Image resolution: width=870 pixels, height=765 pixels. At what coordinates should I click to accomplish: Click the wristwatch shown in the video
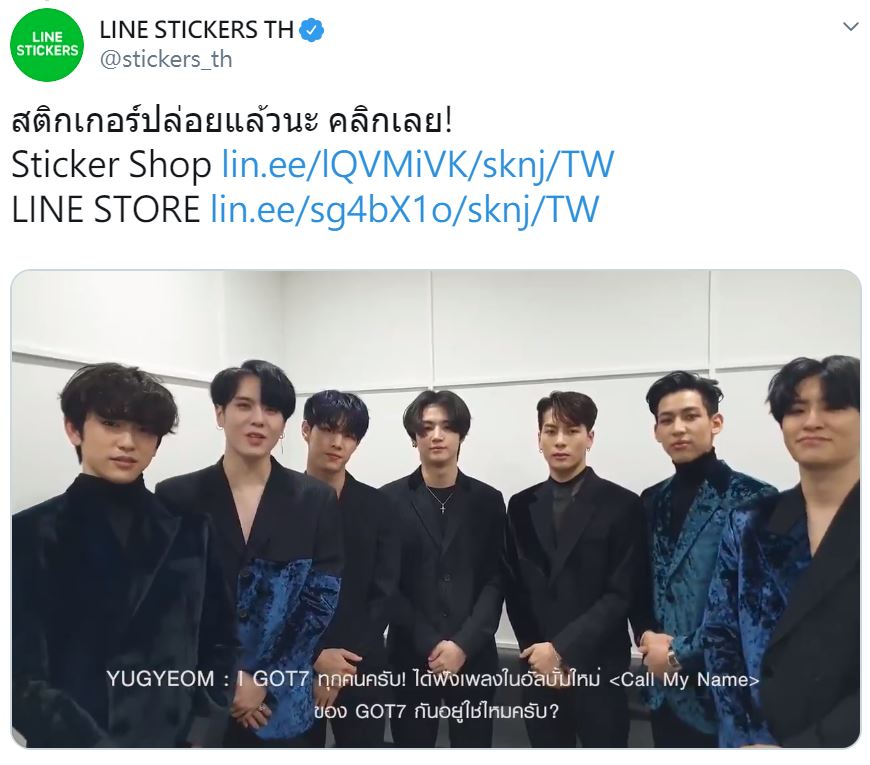[x=672, y=657]
